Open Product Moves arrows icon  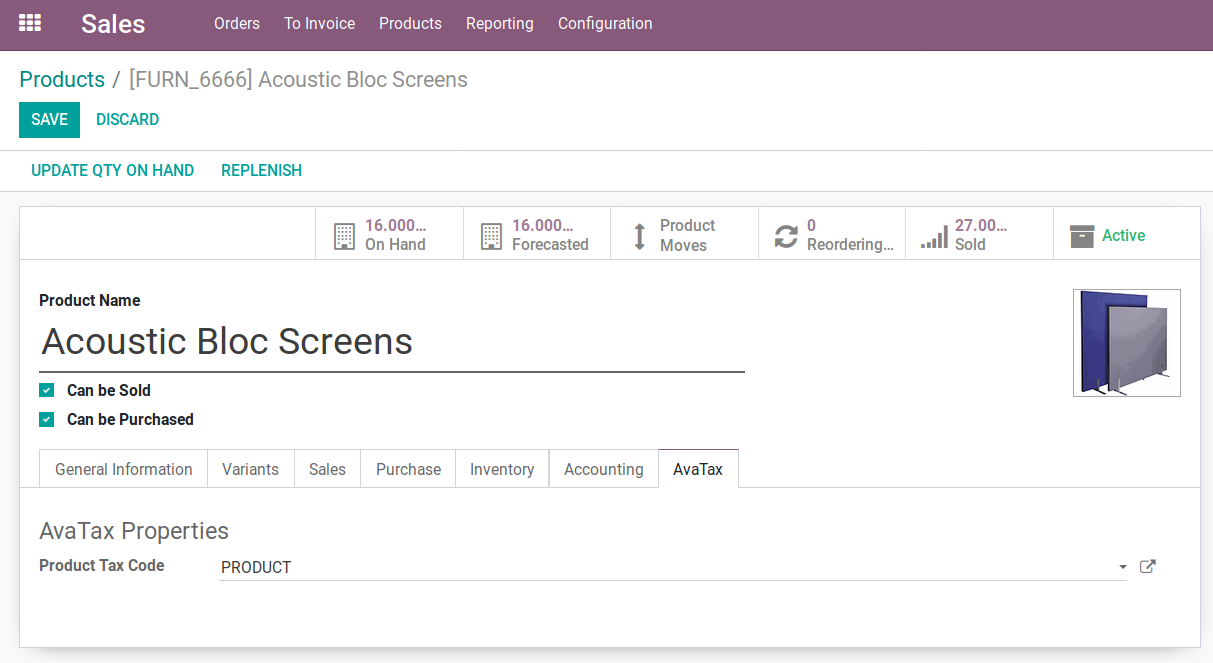[640, 236]
